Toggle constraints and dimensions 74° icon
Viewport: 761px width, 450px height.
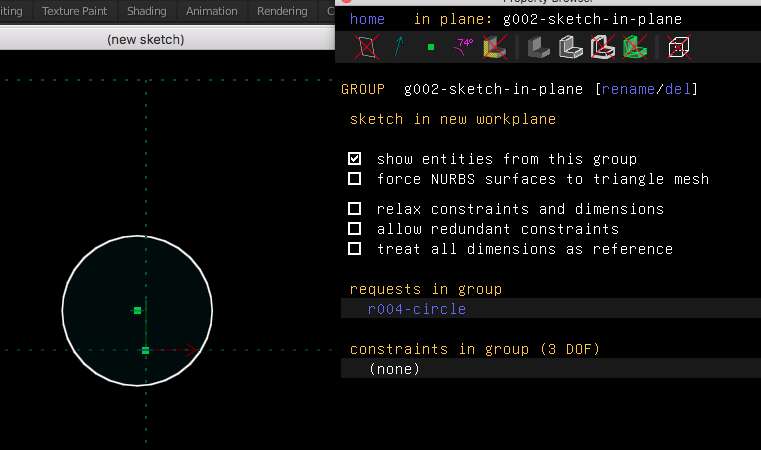click(x=463, y=47)
